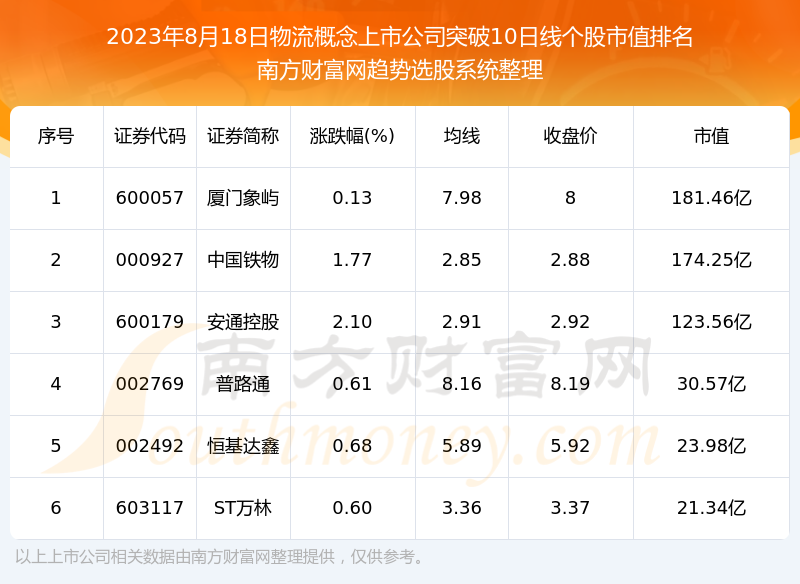Select stock code 603117
800x584 pixels.
click(x=149, y=508)
